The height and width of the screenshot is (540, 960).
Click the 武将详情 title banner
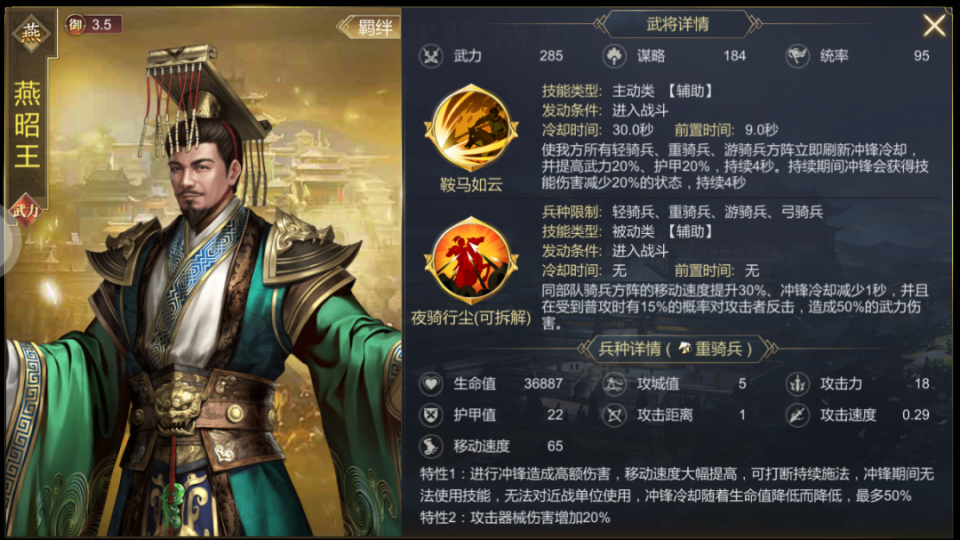677,24
